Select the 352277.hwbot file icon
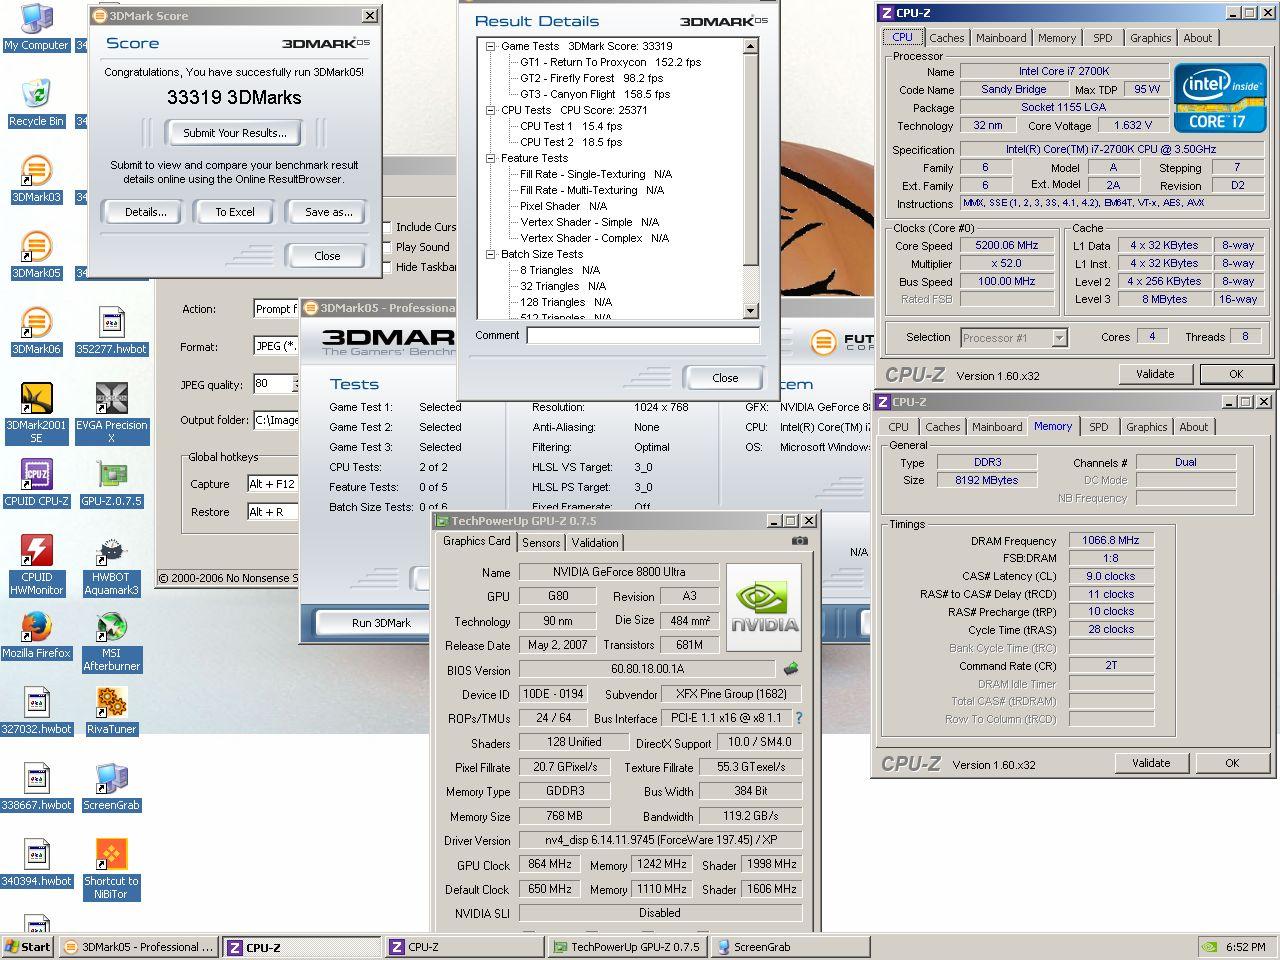The image size is (1280, 960). point(111,330)
